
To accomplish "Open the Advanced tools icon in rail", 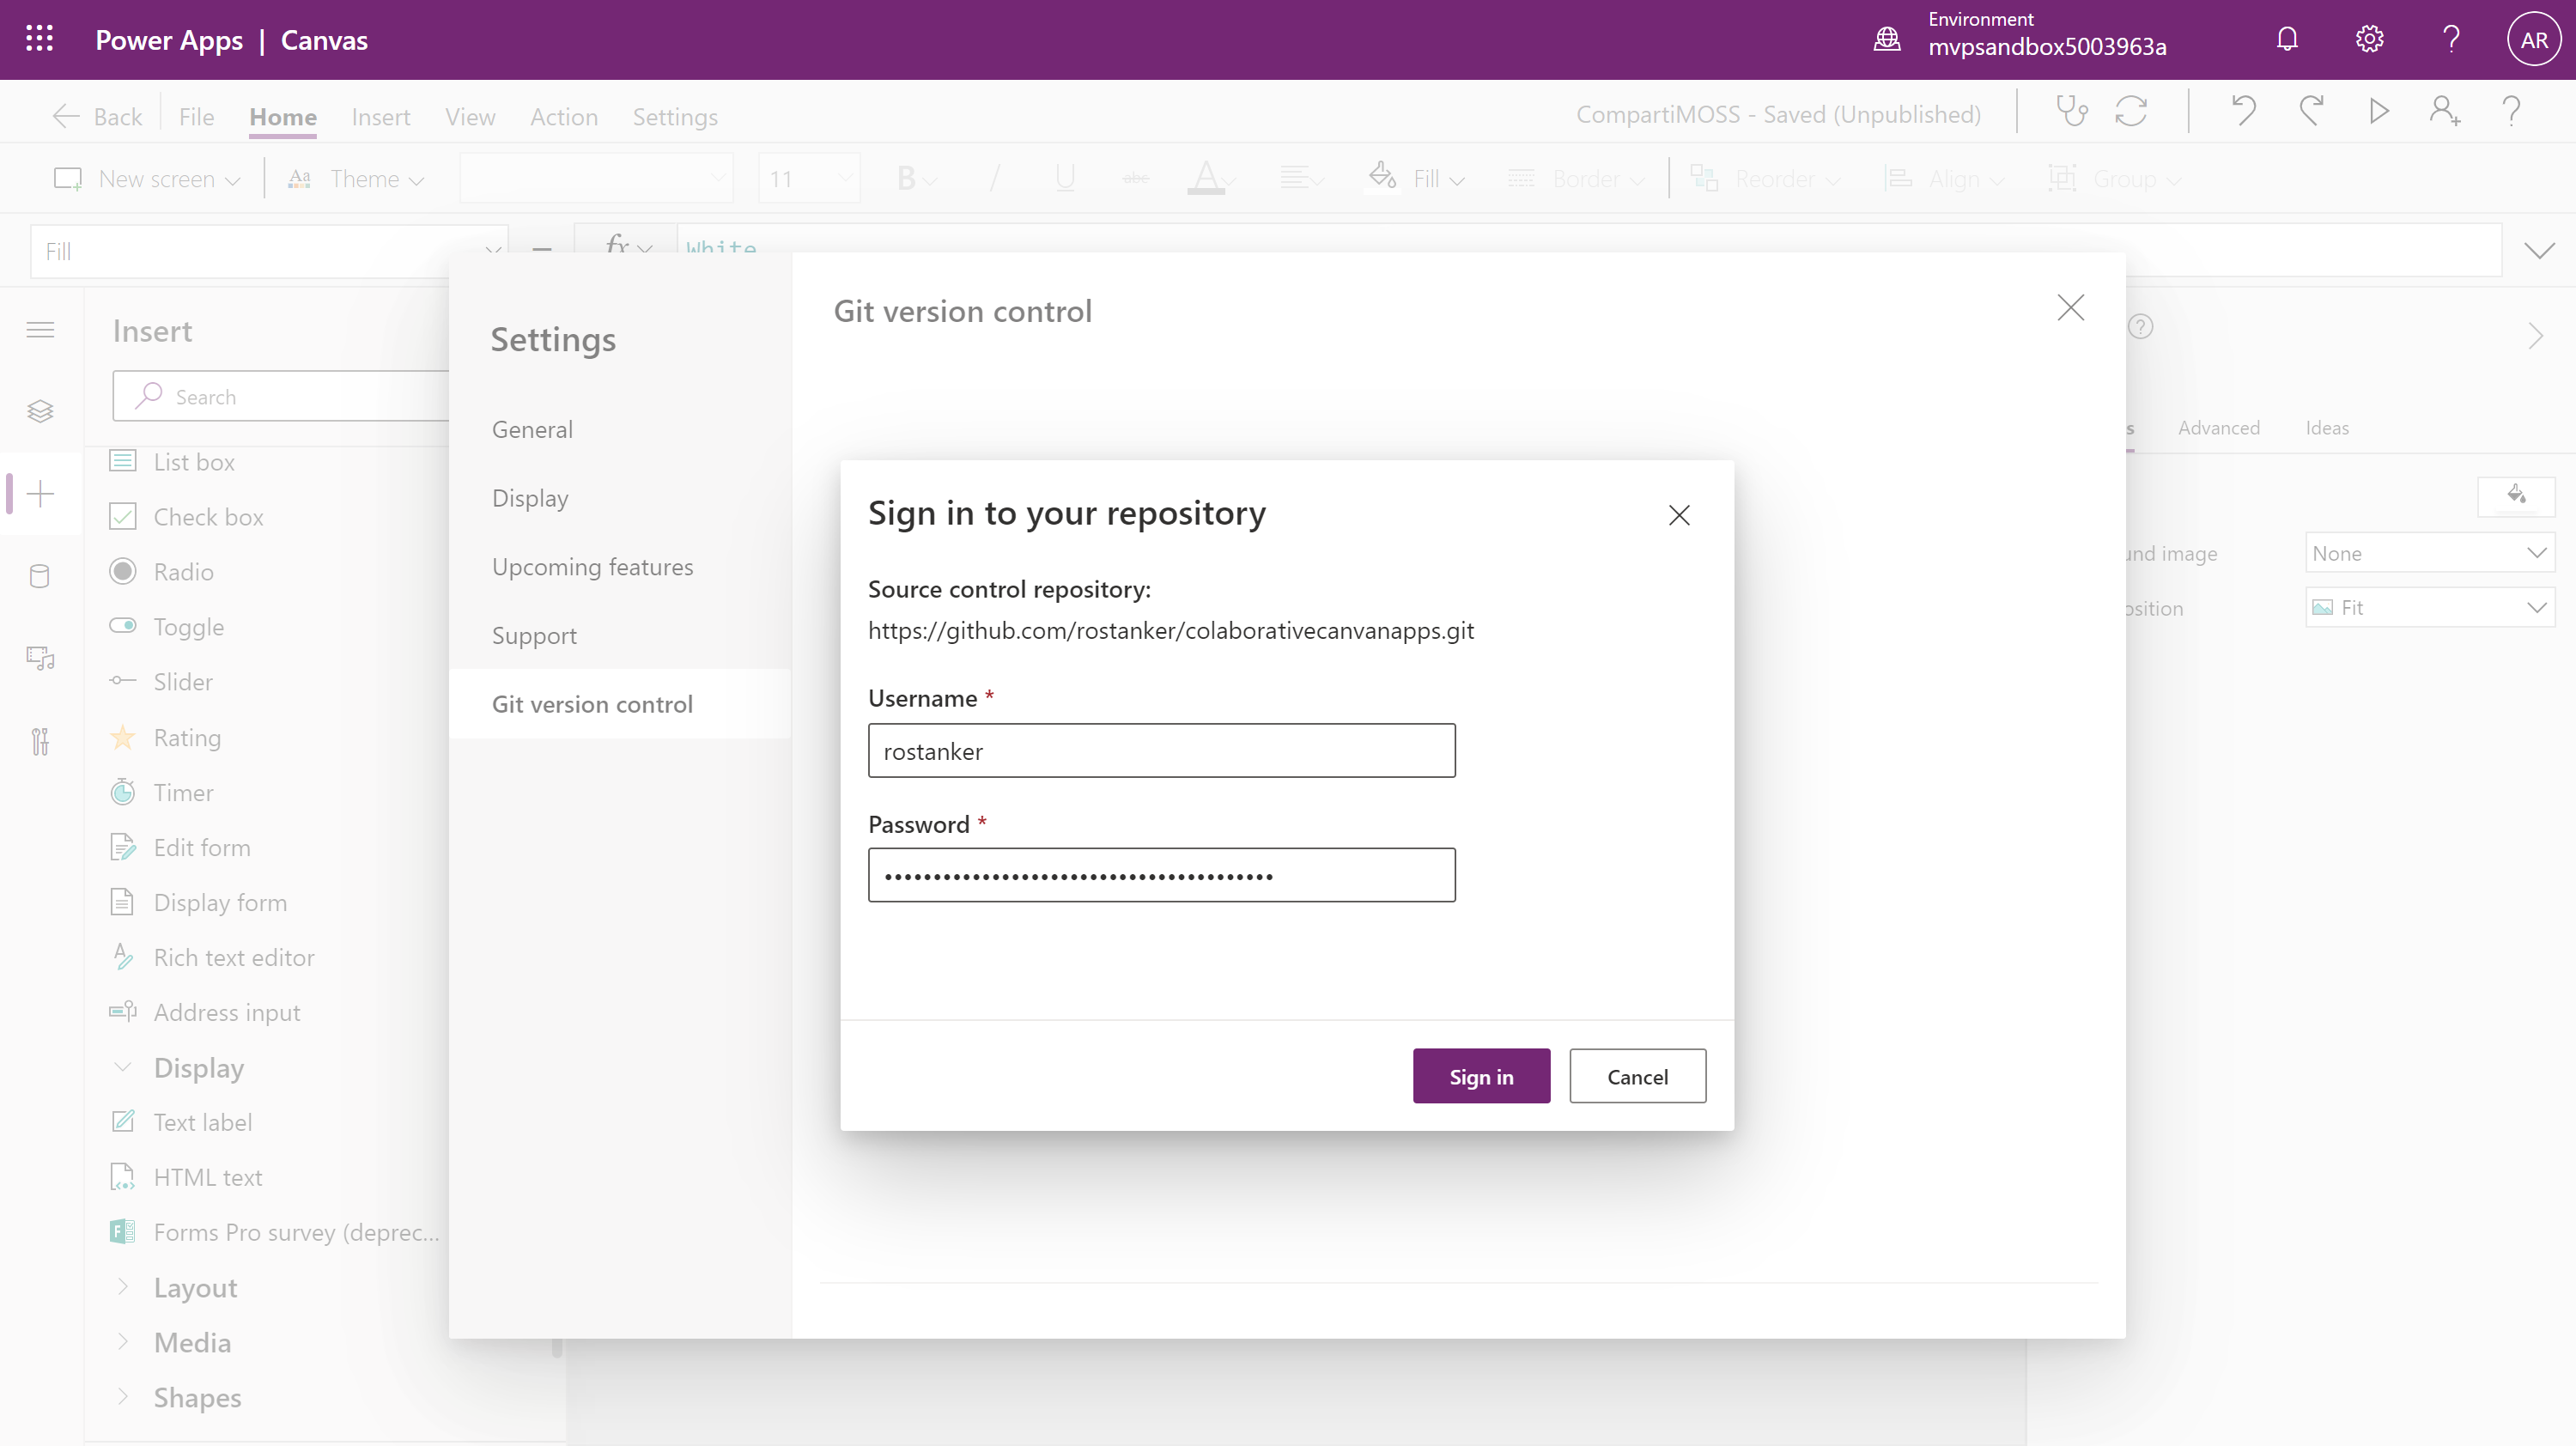I will (40, 741).
